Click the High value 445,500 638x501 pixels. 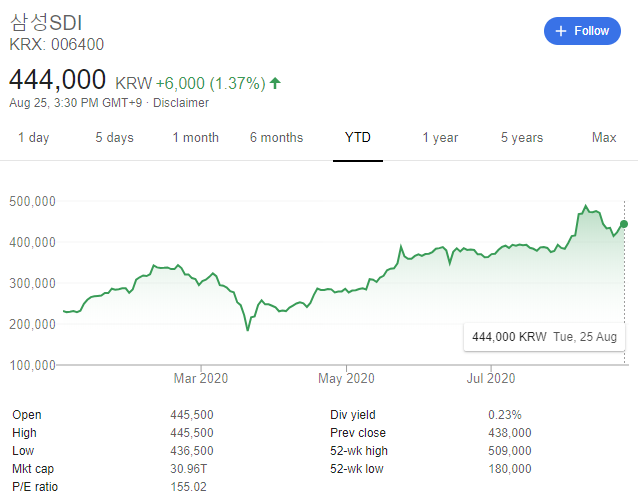click(192, 433)
